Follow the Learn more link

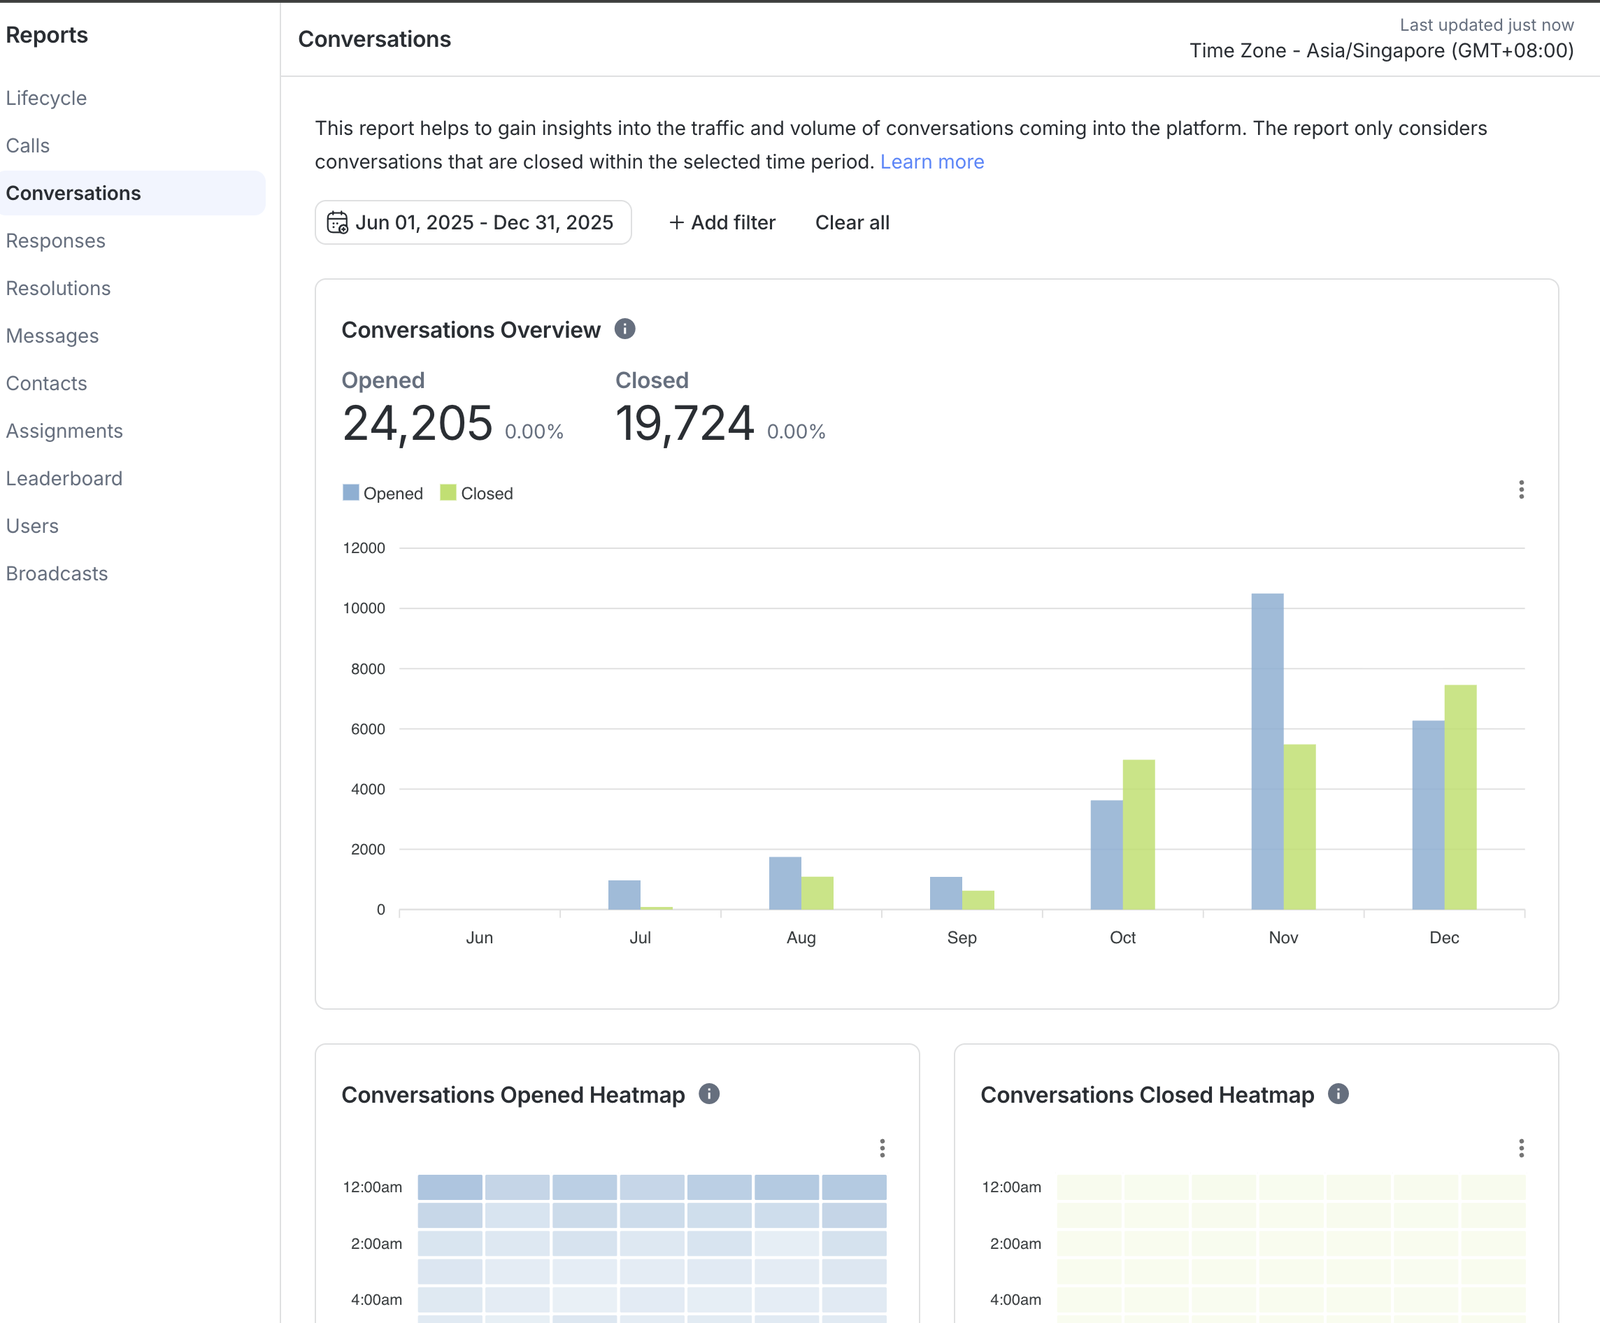[932, 162]
